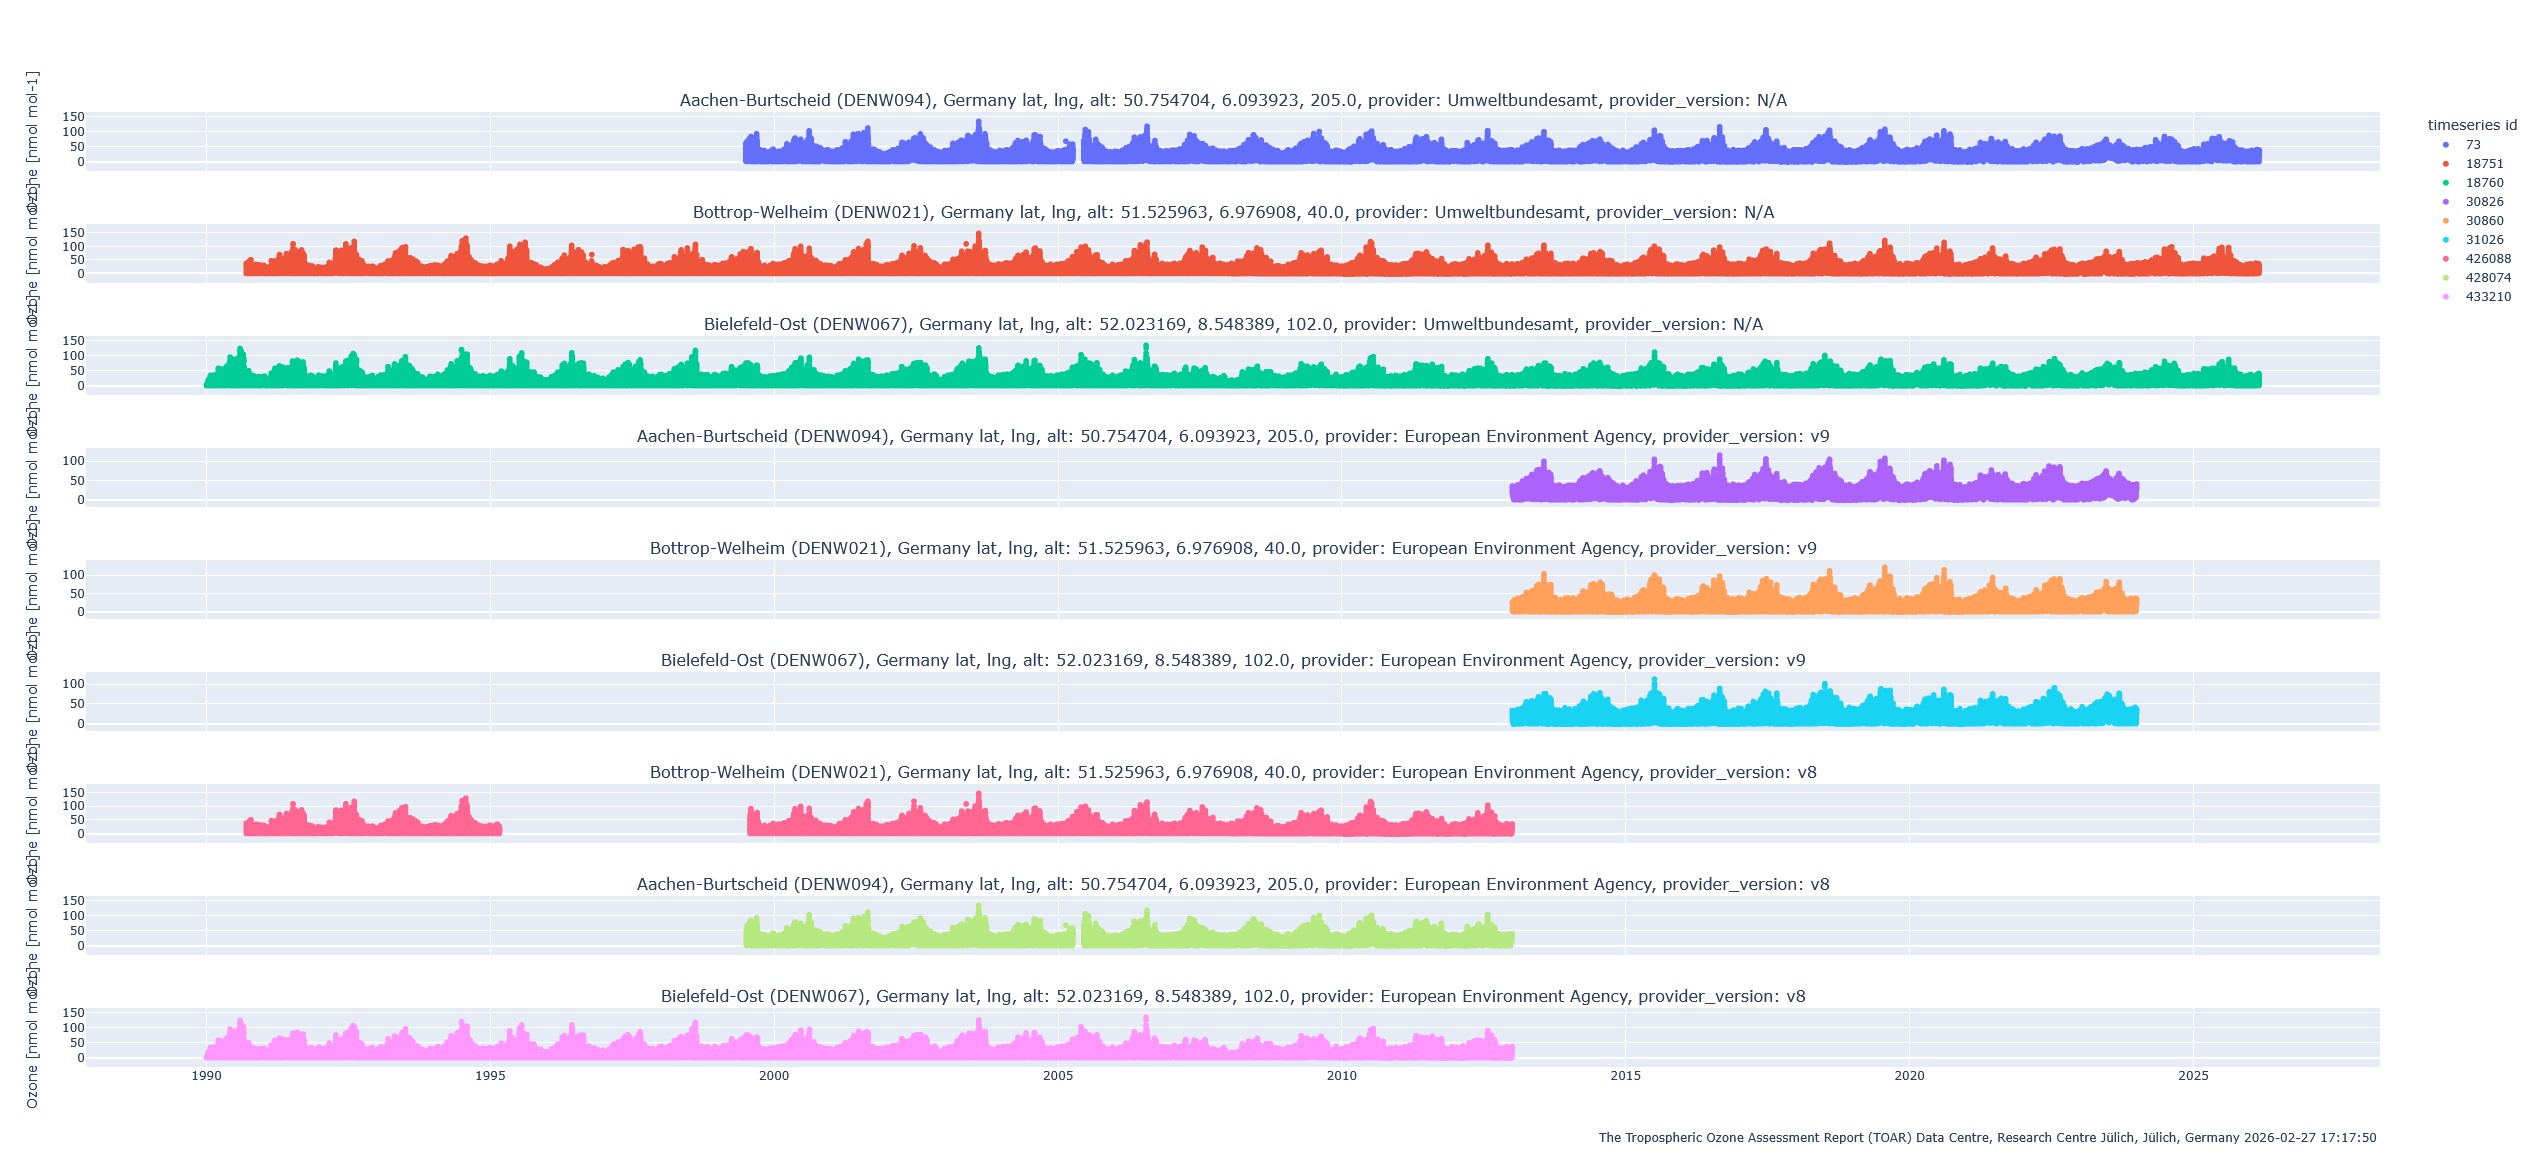The width and height of the screenshot is (2530, 1153).
Task: Hide legend entry 30826
Action: (2483, 202)
